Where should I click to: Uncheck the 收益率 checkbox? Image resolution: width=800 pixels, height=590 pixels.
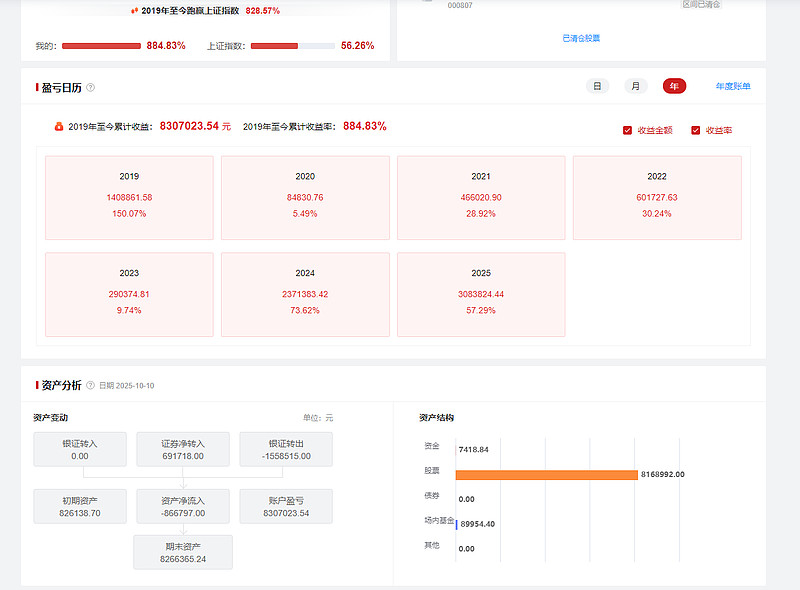(696, 130)
